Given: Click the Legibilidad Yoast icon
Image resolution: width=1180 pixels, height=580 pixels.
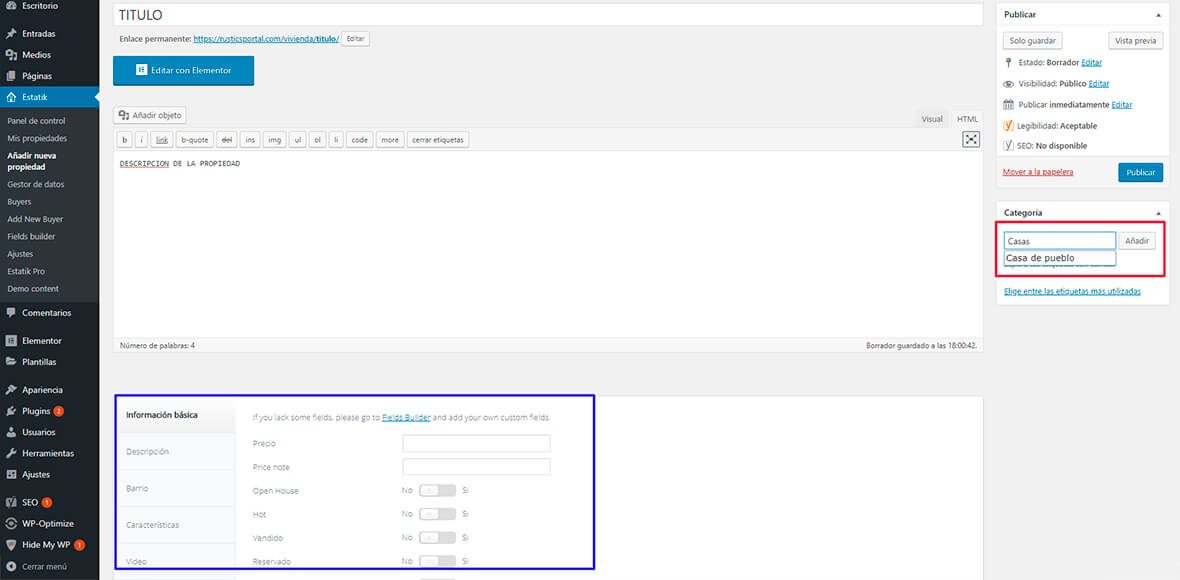Looking at the screenshot, I should point(1008,126).
